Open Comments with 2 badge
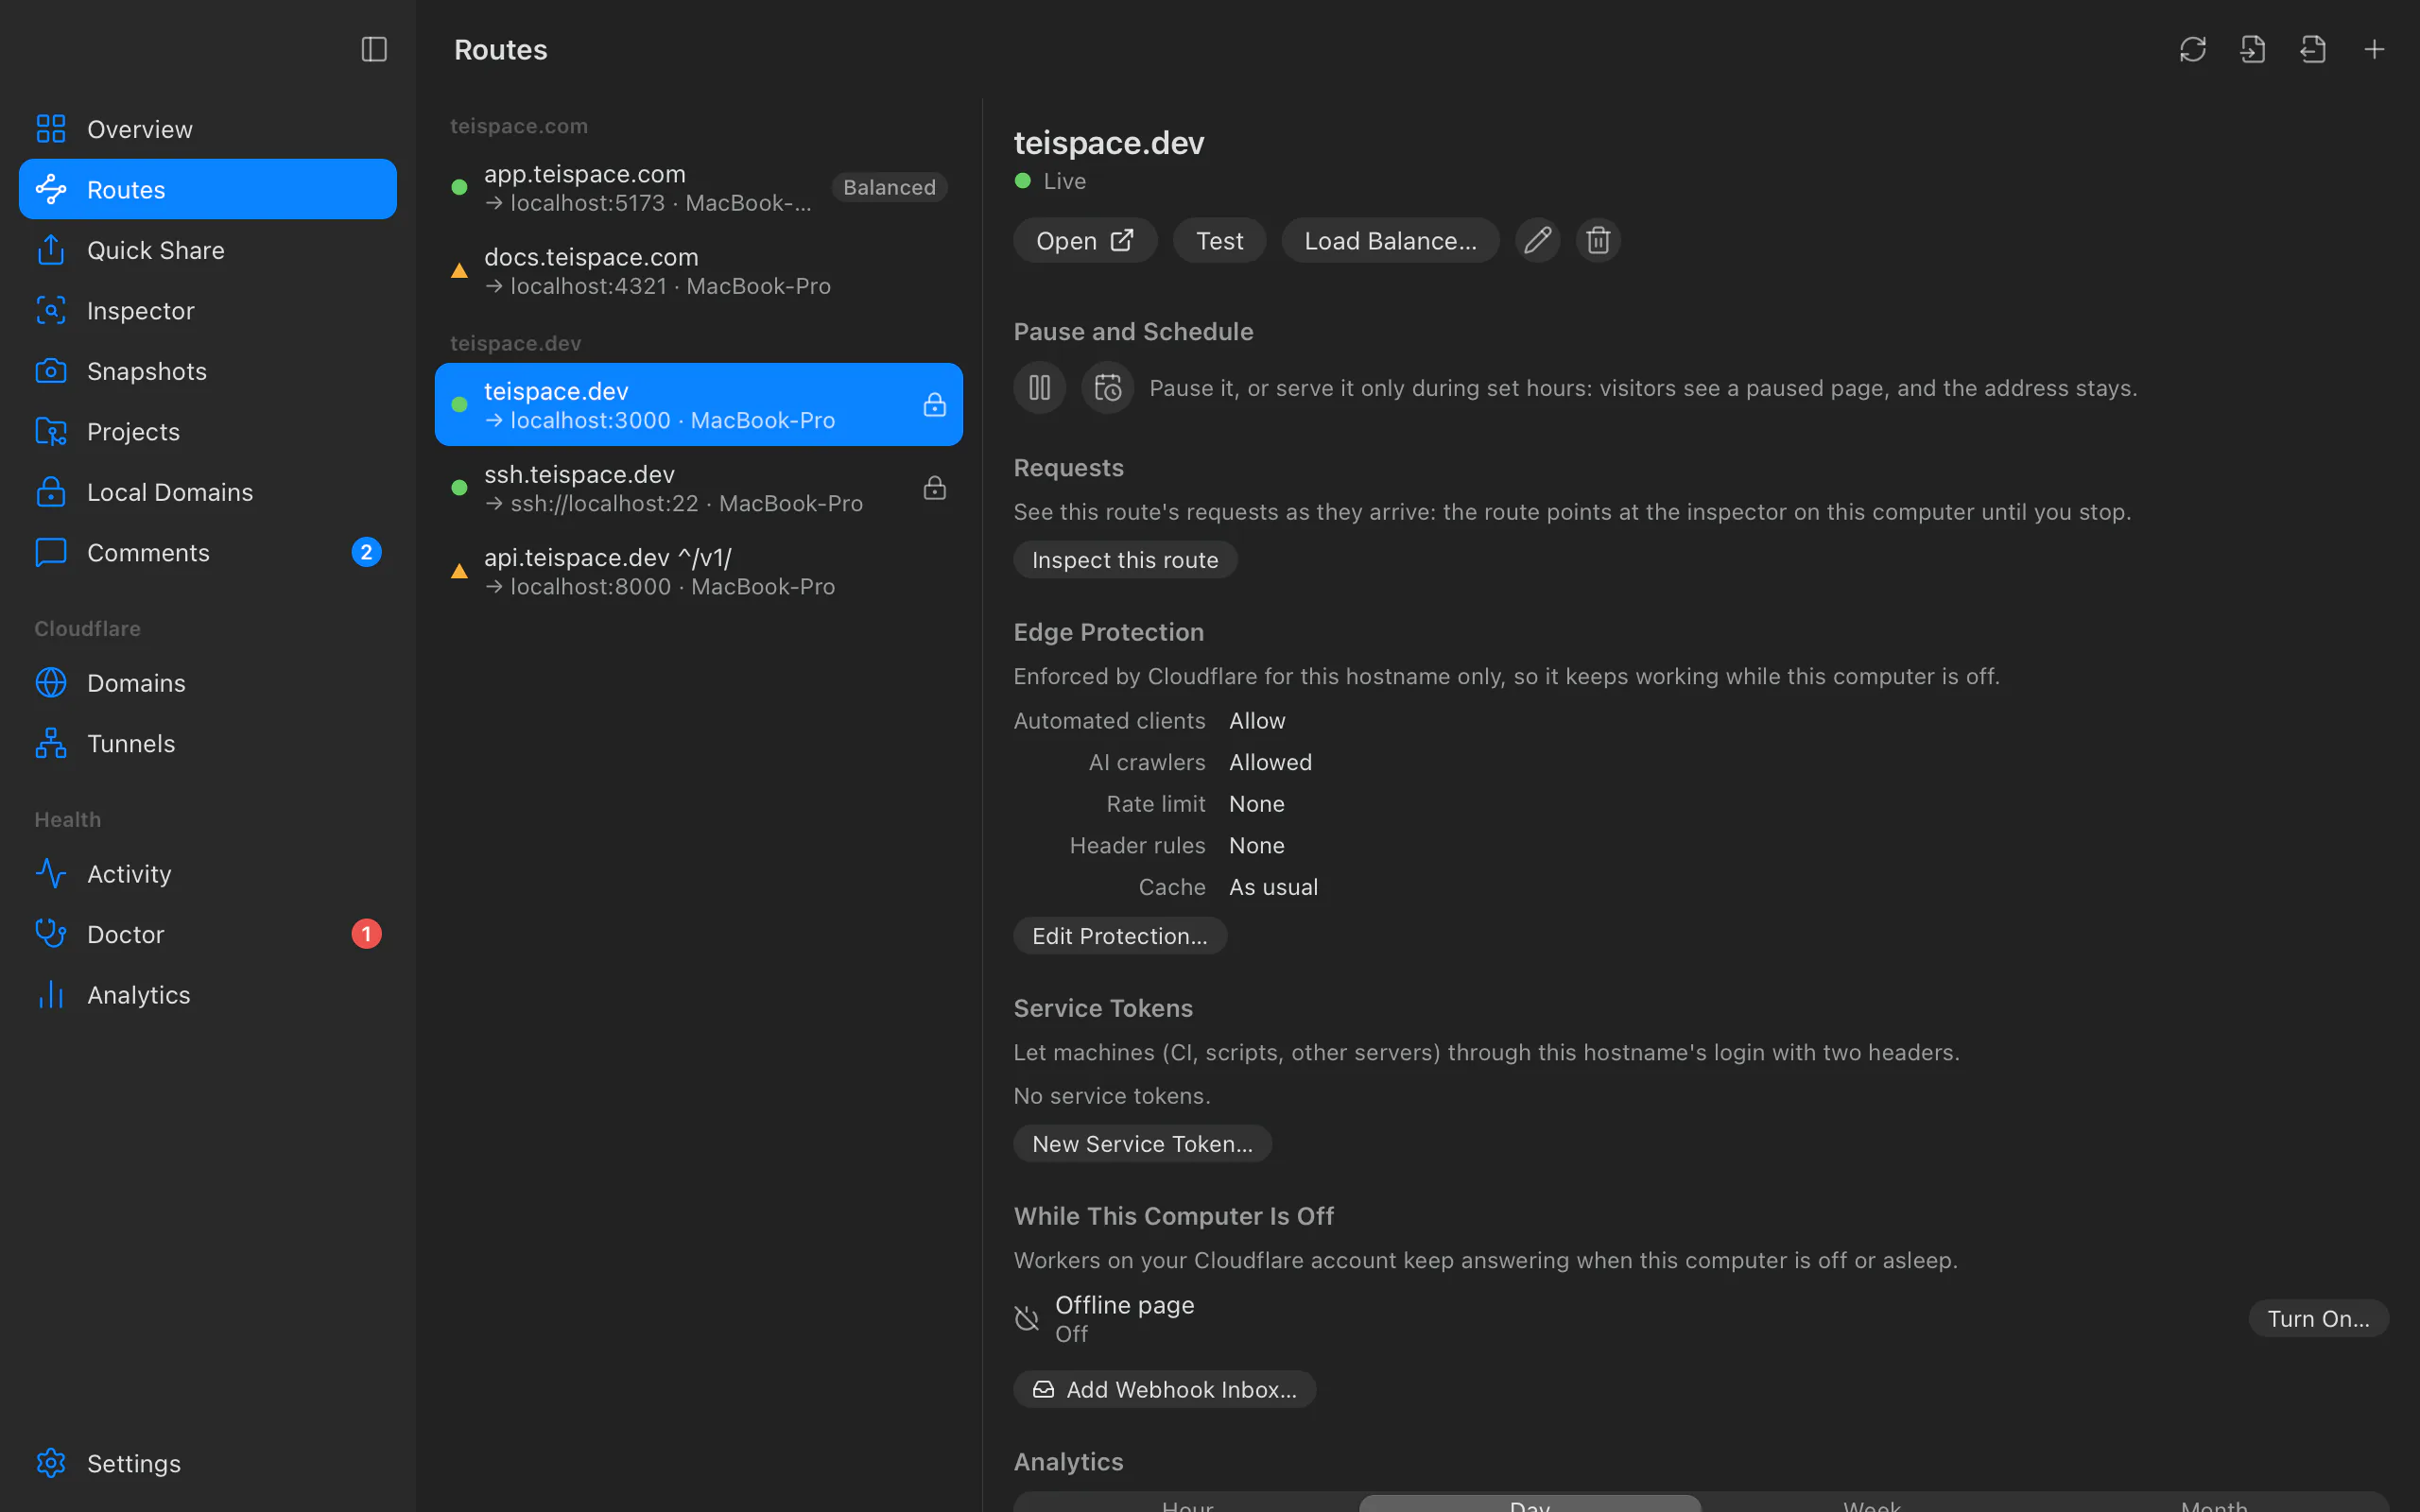The height and width of the screenshot is (1512, 2420). (208, 552)
